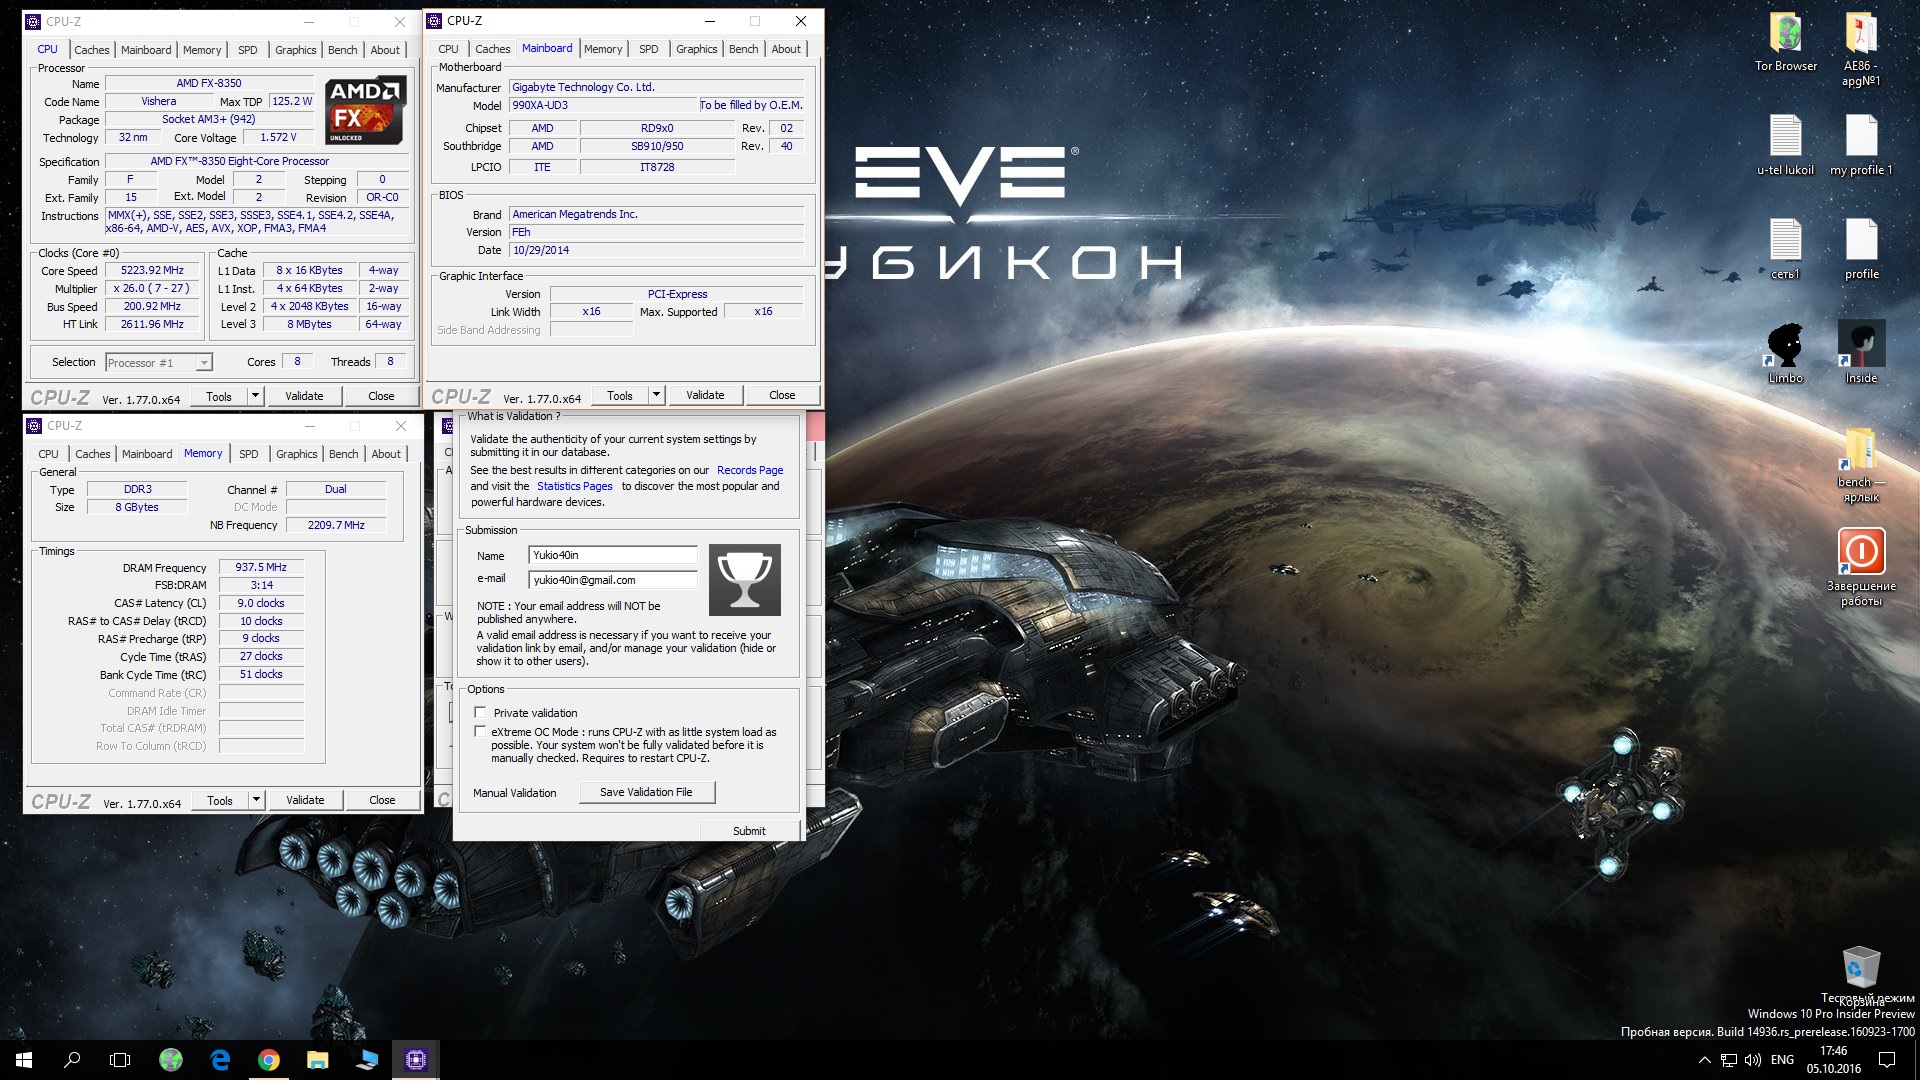Open SPD tab in Mainboard window
Viewport: 1920px width, 1080px height.
649,48
